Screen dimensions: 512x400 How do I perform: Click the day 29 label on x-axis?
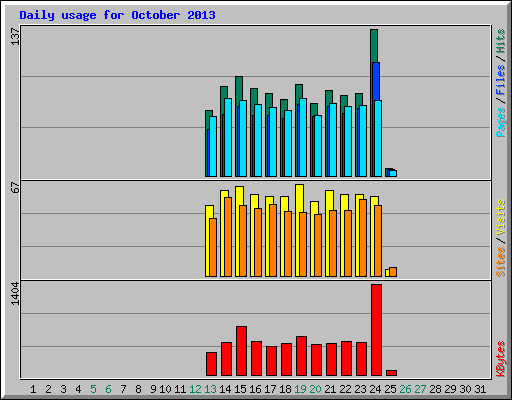pos(450,389)
